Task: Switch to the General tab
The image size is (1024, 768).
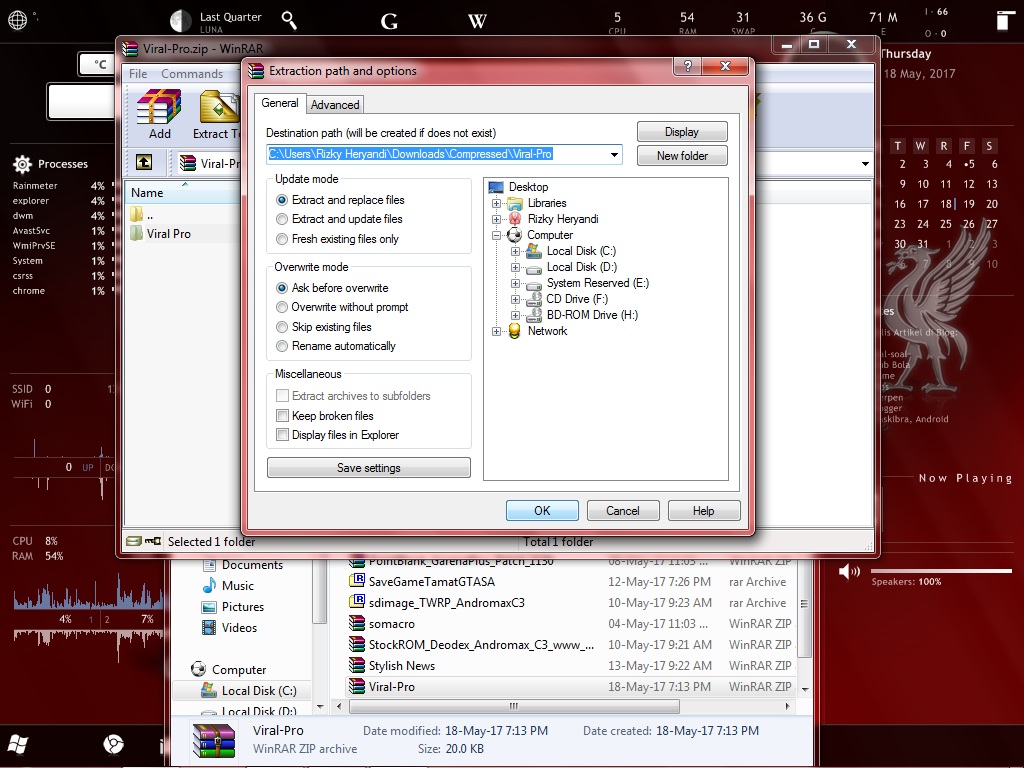Action: [x=280, y=103]
